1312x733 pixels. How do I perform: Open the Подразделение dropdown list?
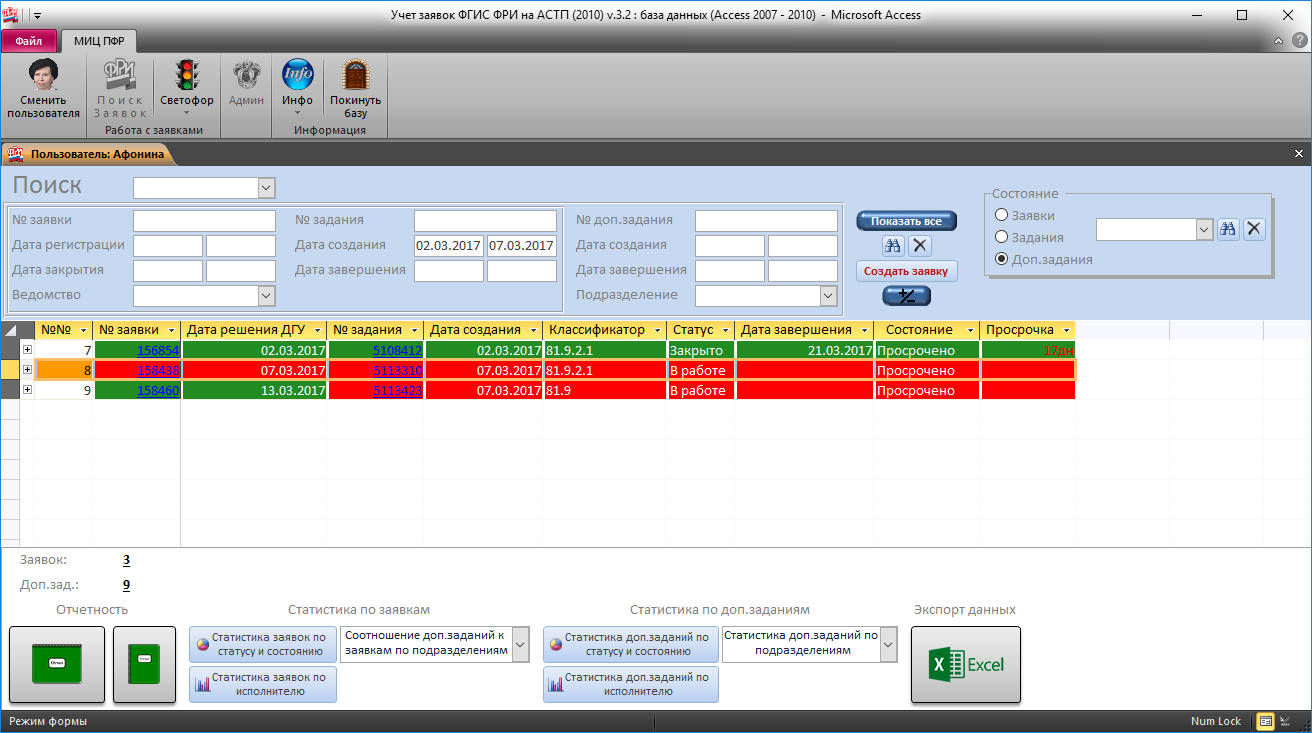click(x=828, y=295)
